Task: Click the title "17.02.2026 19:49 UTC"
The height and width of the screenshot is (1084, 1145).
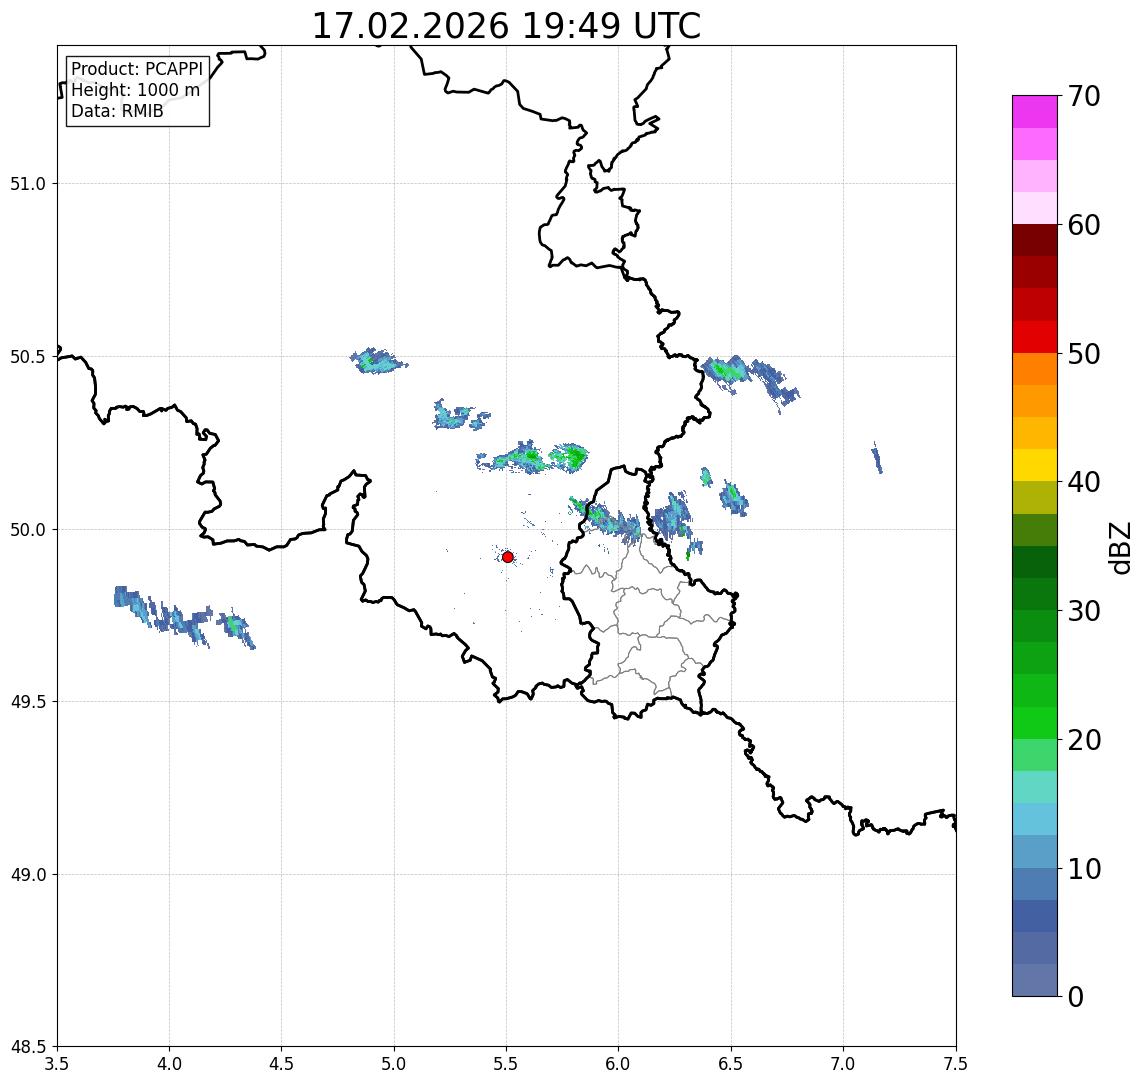Action: [x=506, y=26]
